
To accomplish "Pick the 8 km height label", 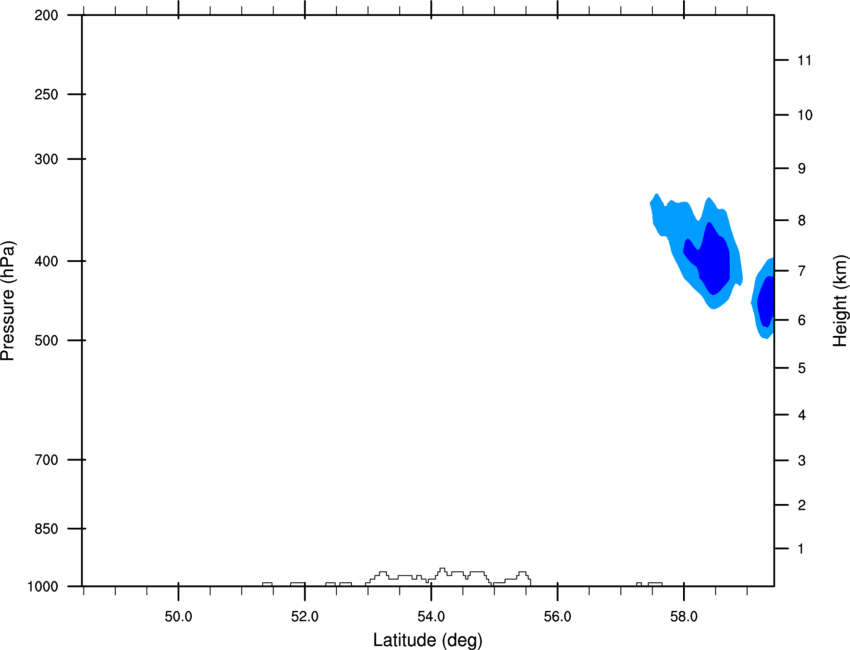I will [802, 221].
